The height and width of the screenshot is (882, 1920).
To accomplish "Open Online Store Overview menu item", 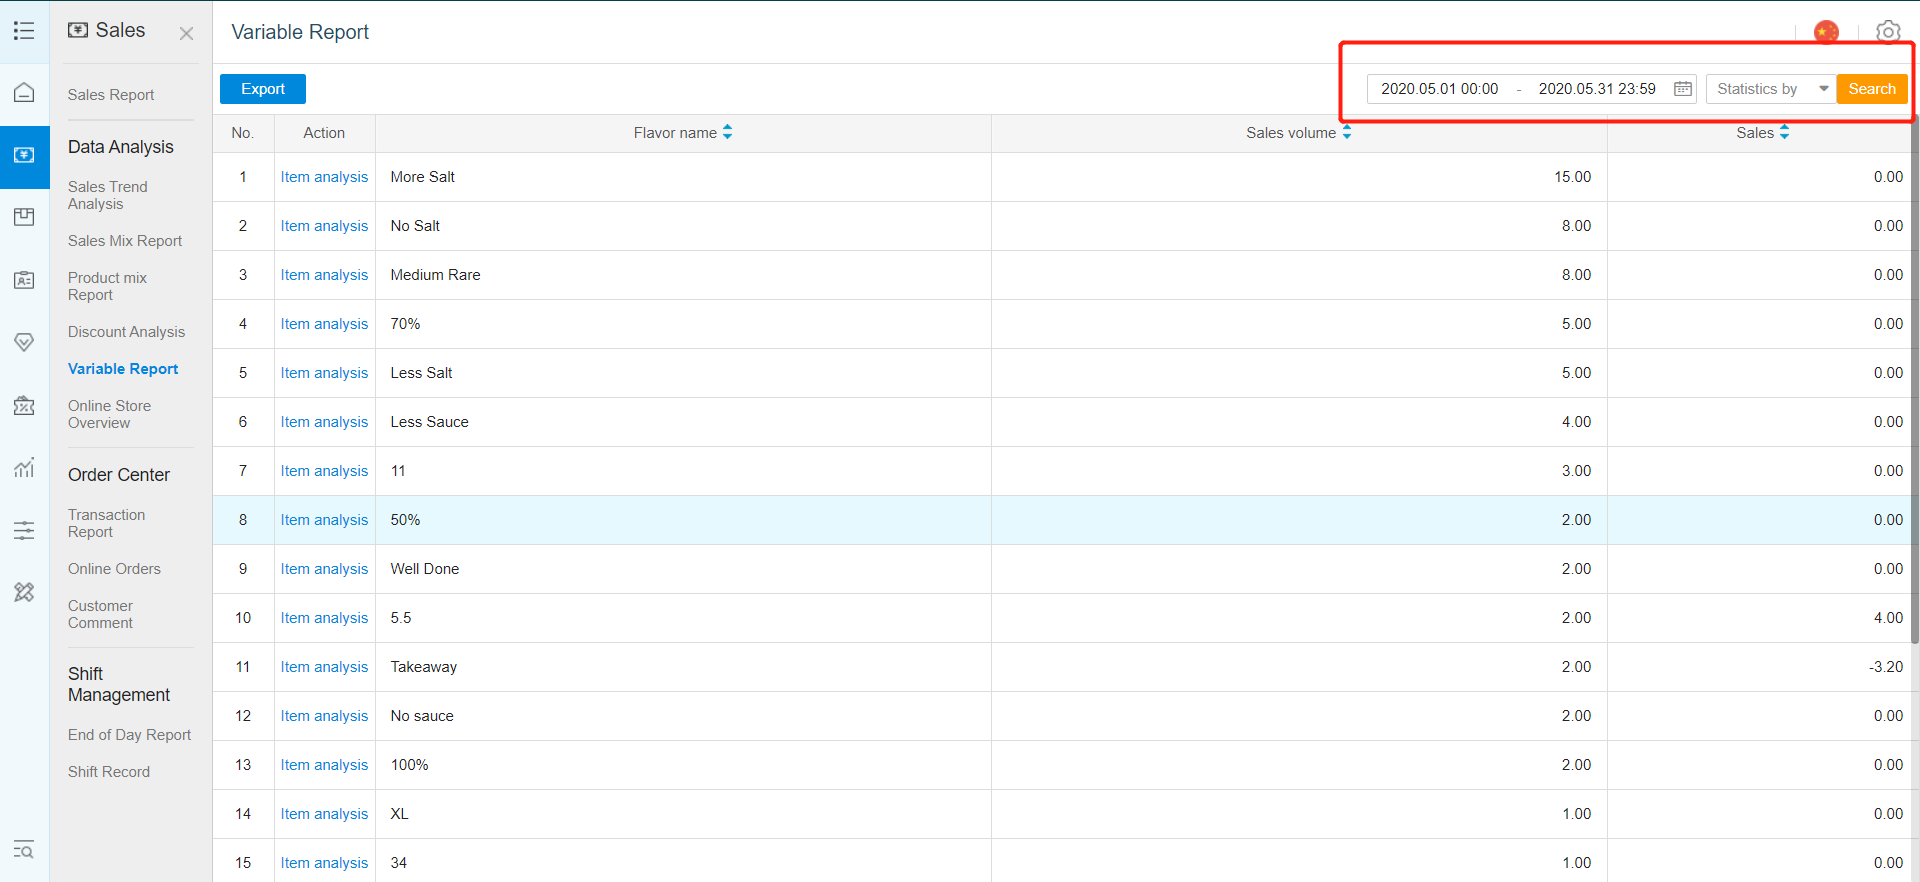I will click(110, 414).
